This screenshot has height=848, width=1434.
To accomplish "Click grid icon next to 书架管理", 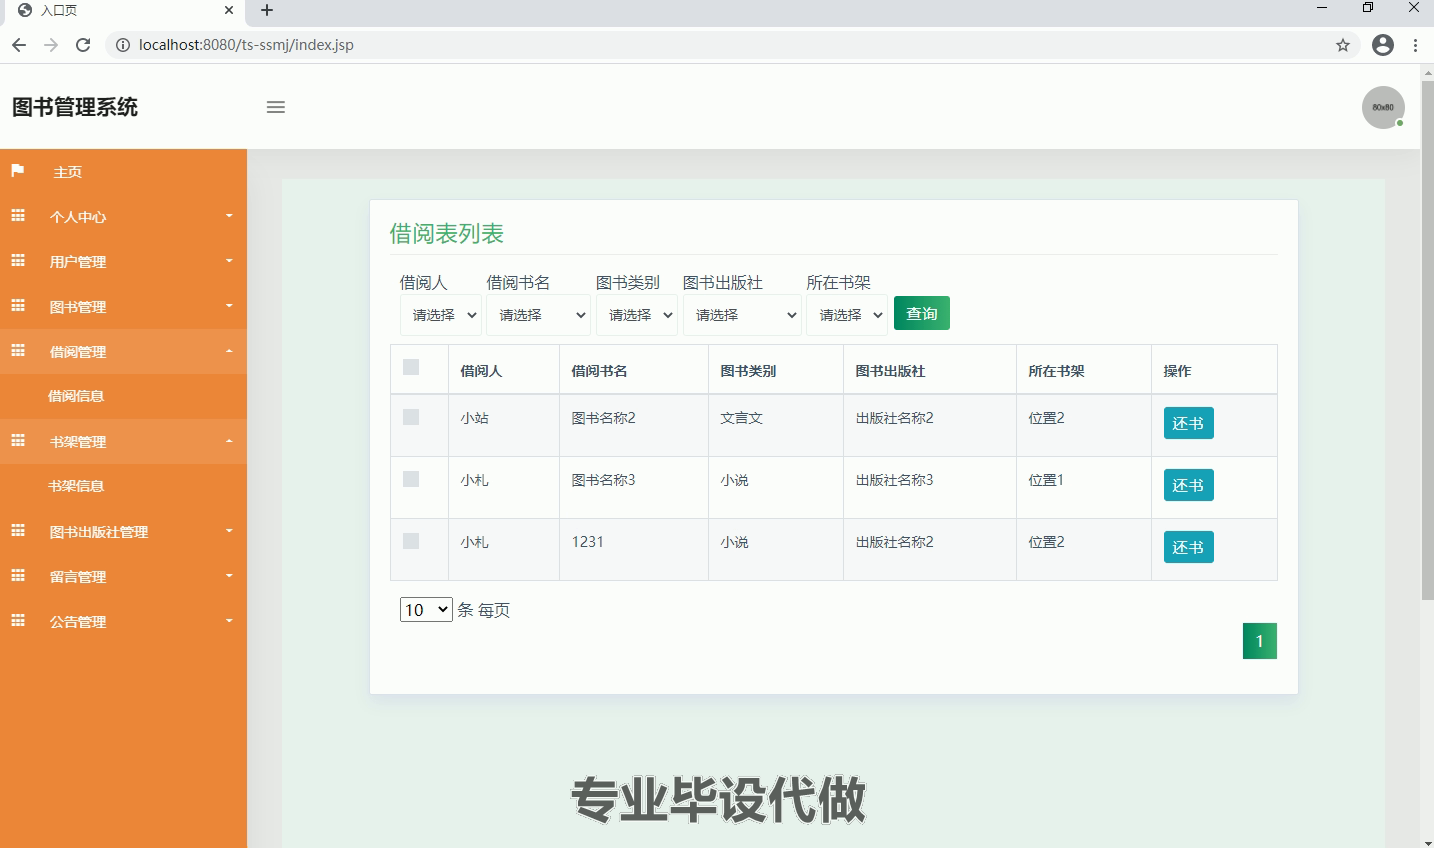I will coord(18,441).
